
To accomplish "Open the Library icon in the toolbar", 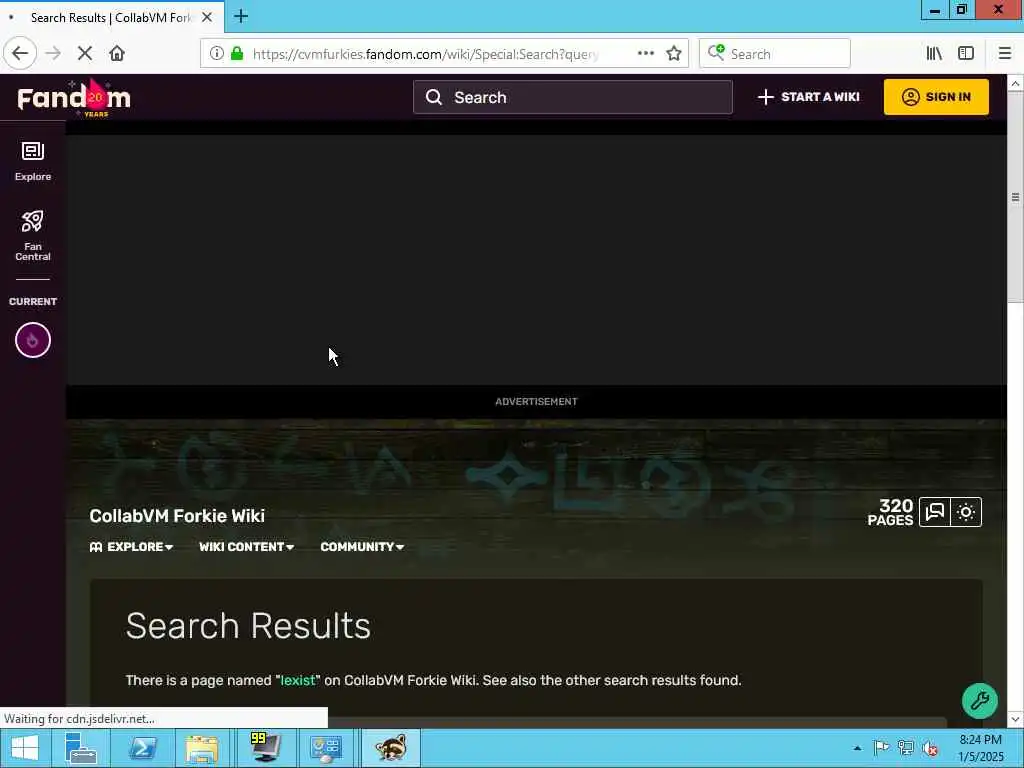I will tap(934, 54).
